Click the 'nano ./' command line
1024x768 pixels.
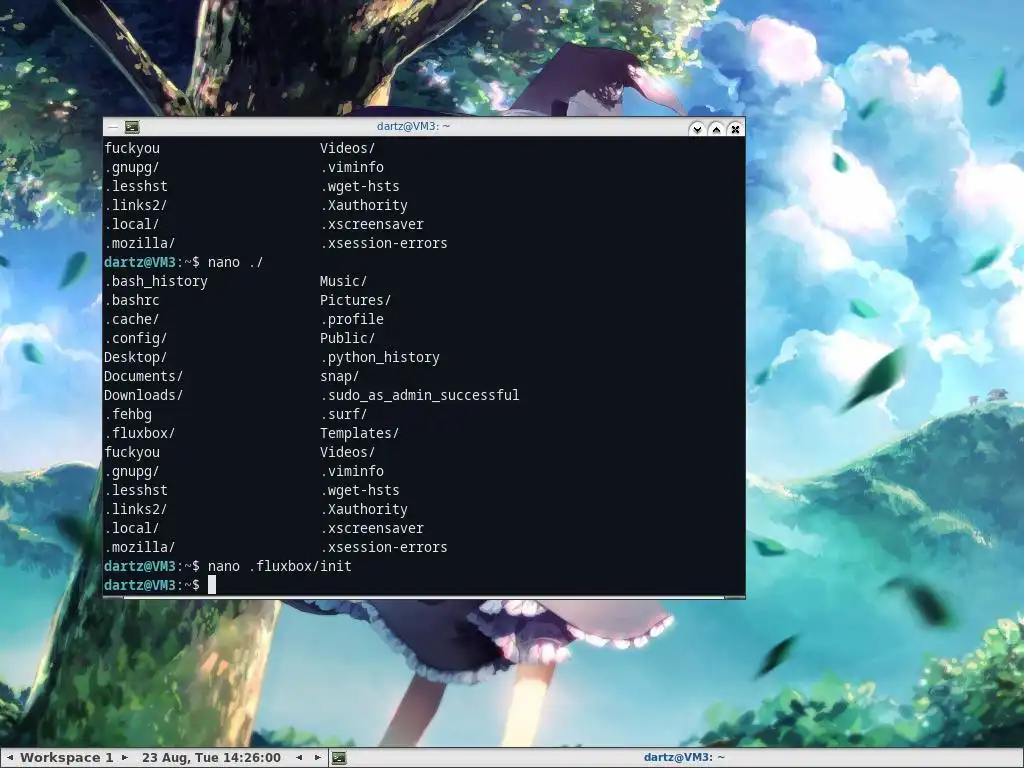[235, 263]
